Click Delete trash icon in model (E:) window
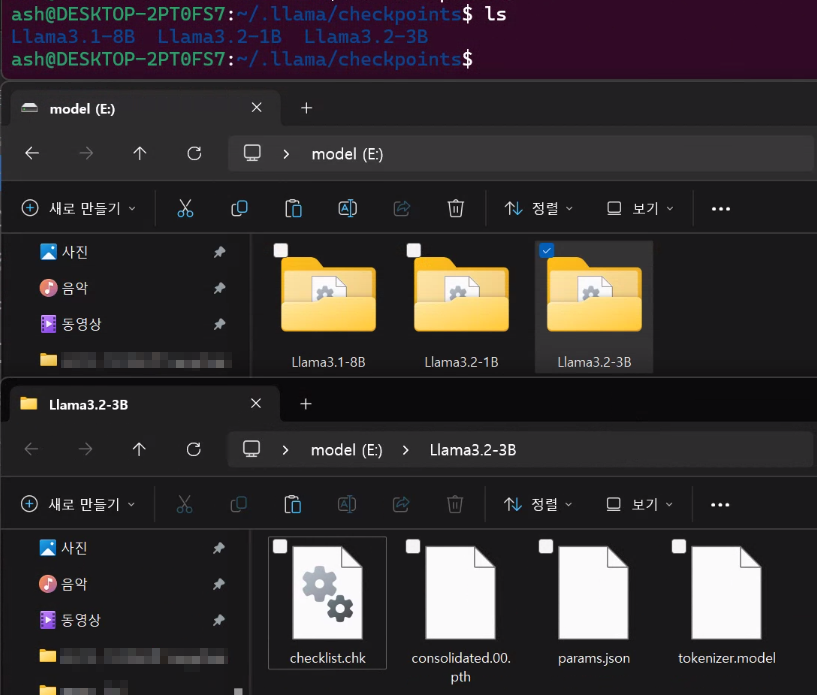 (455, 208)
